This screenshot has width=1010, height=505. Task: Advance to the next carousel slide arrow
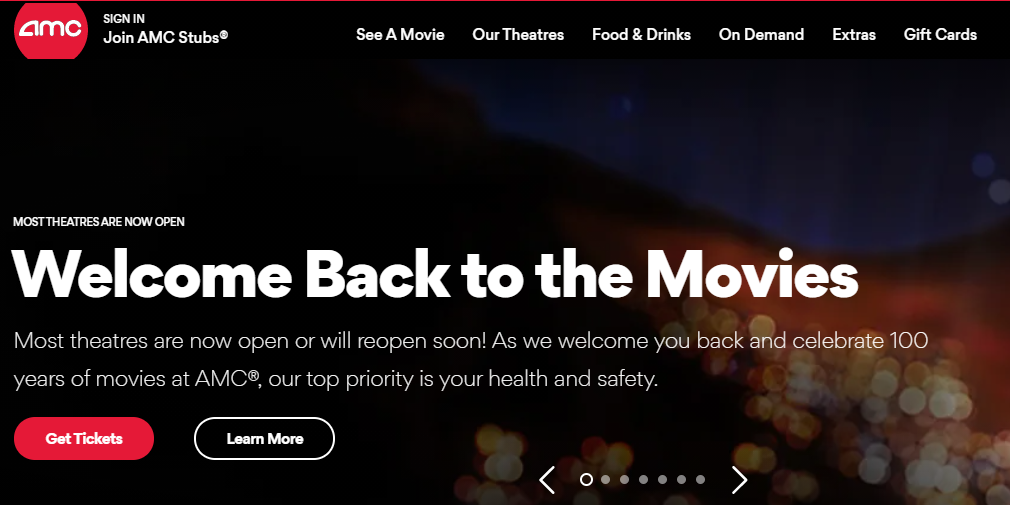pos(739,480)
